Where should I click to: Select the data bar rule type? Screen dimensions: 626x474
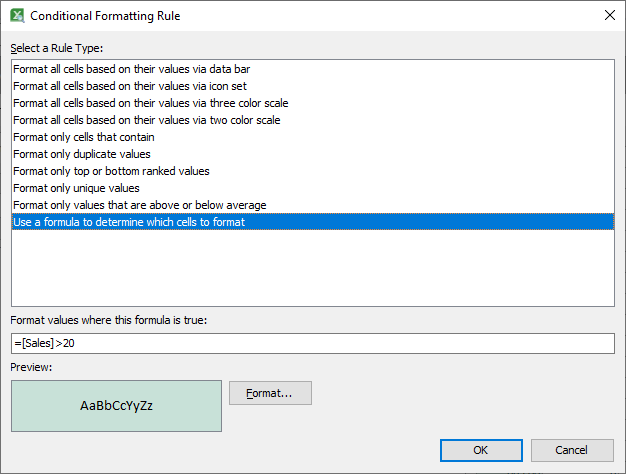coord(313,69)
